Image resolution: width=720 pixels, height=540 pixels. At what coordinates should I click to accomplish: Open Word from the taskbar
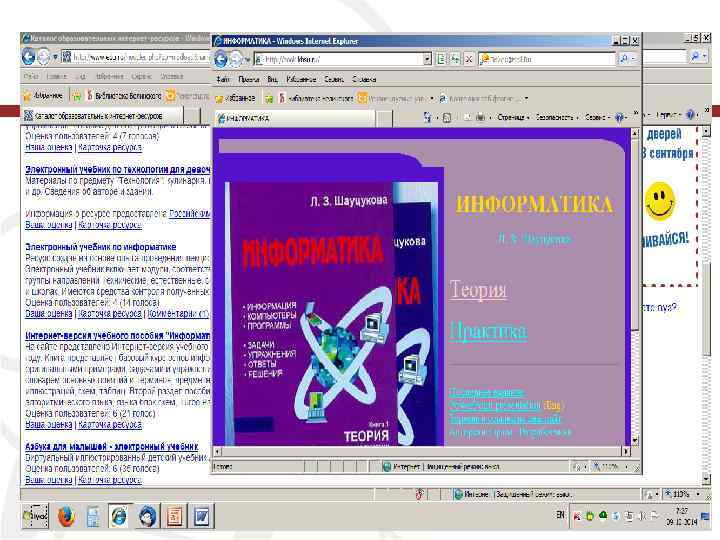click(x=201, y=517)
